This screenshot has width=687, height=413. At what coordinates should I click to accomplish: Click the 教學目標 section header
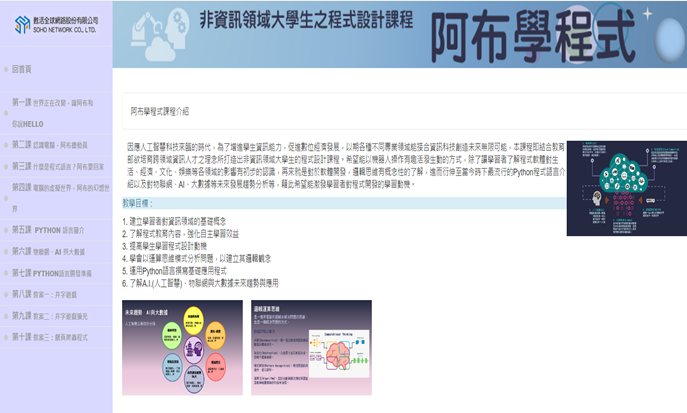[139, 203]
